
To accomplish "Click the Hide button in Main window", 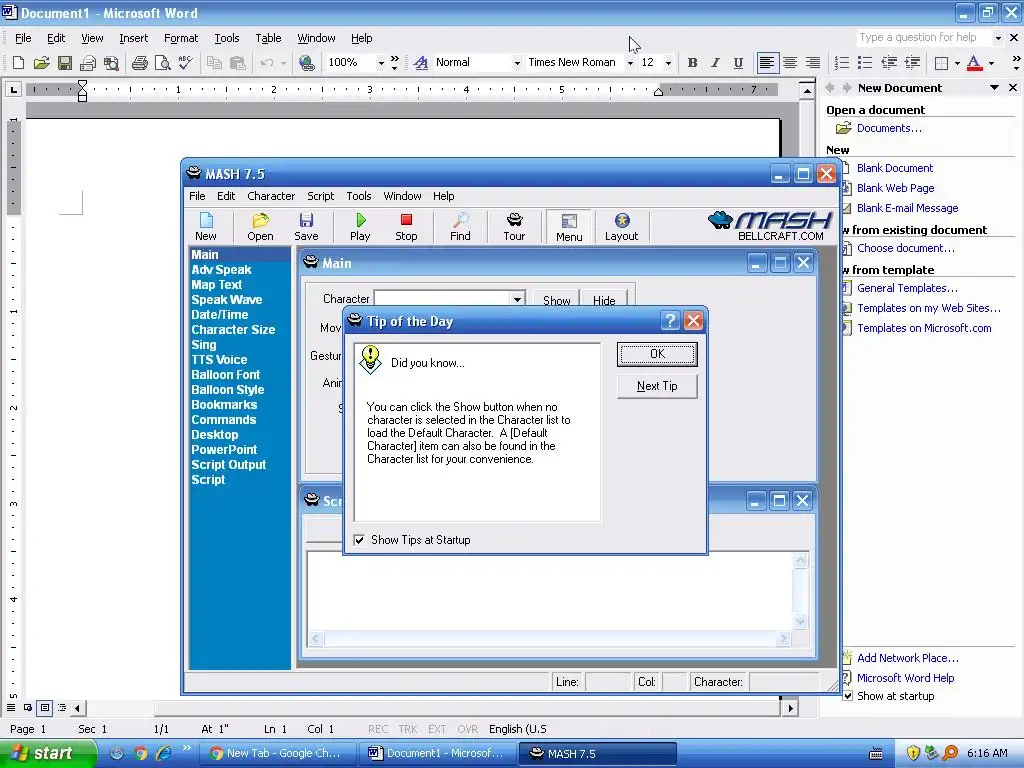I will click(x=604, y=299).
